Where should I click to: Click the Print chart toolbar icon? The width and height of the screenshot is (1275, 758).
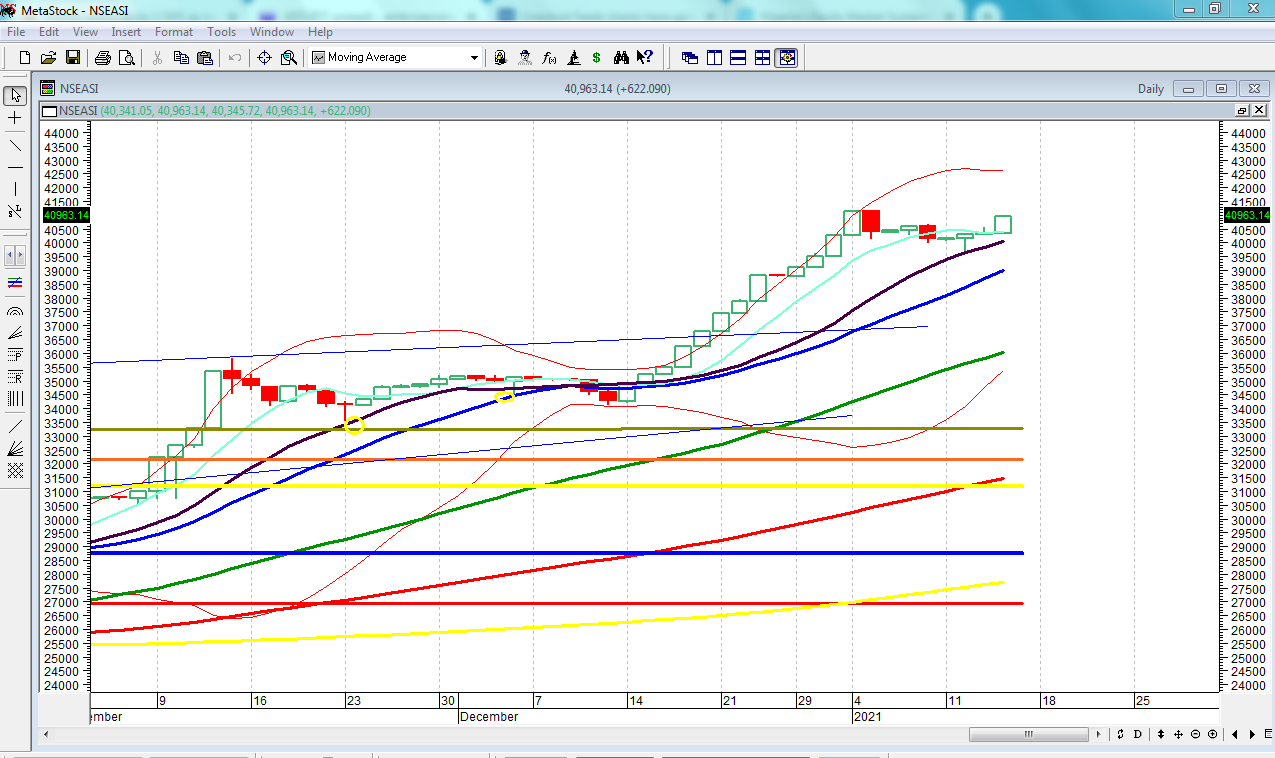[103, 57]
